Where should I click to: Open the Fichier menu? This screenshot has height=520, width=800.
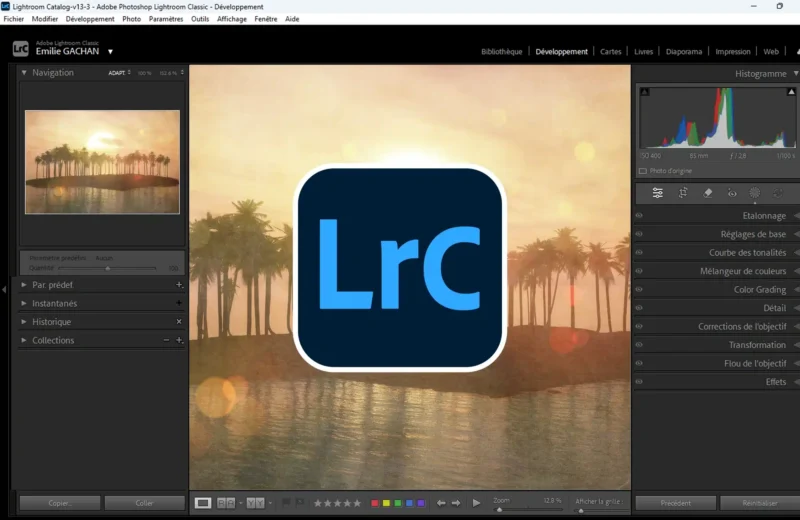(14, 19)
